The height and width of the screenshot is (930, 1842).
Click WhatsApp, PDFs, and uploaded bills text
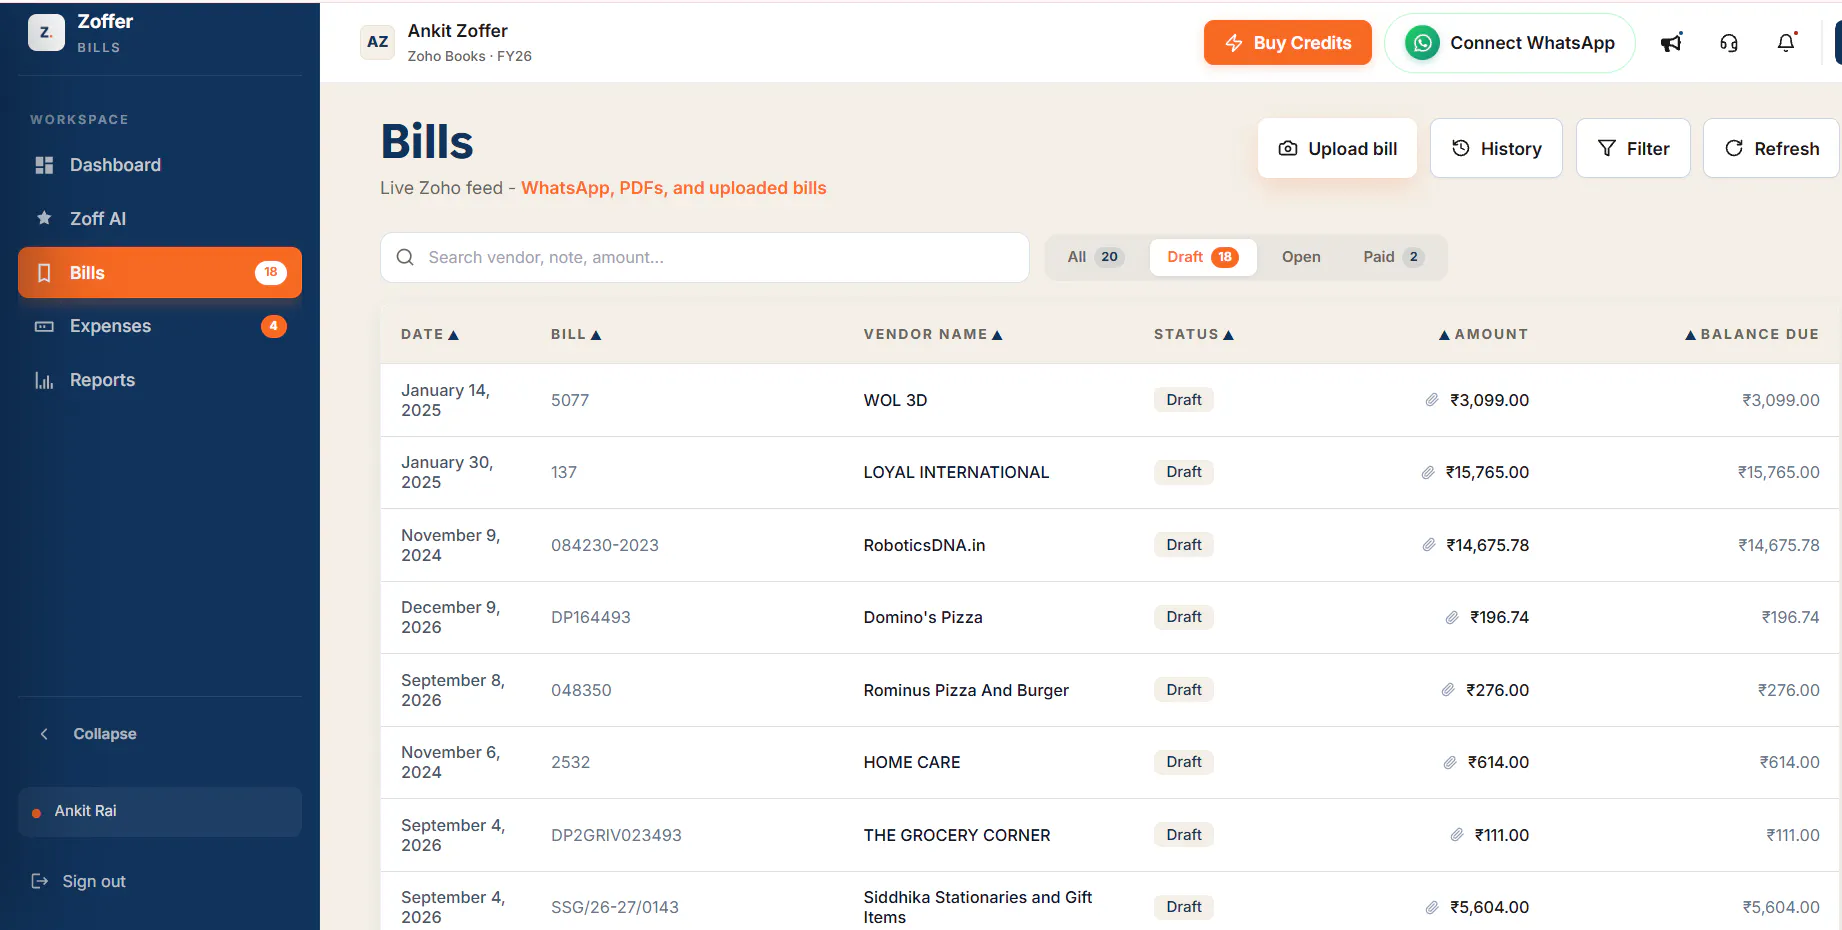(x=674, y=188)
